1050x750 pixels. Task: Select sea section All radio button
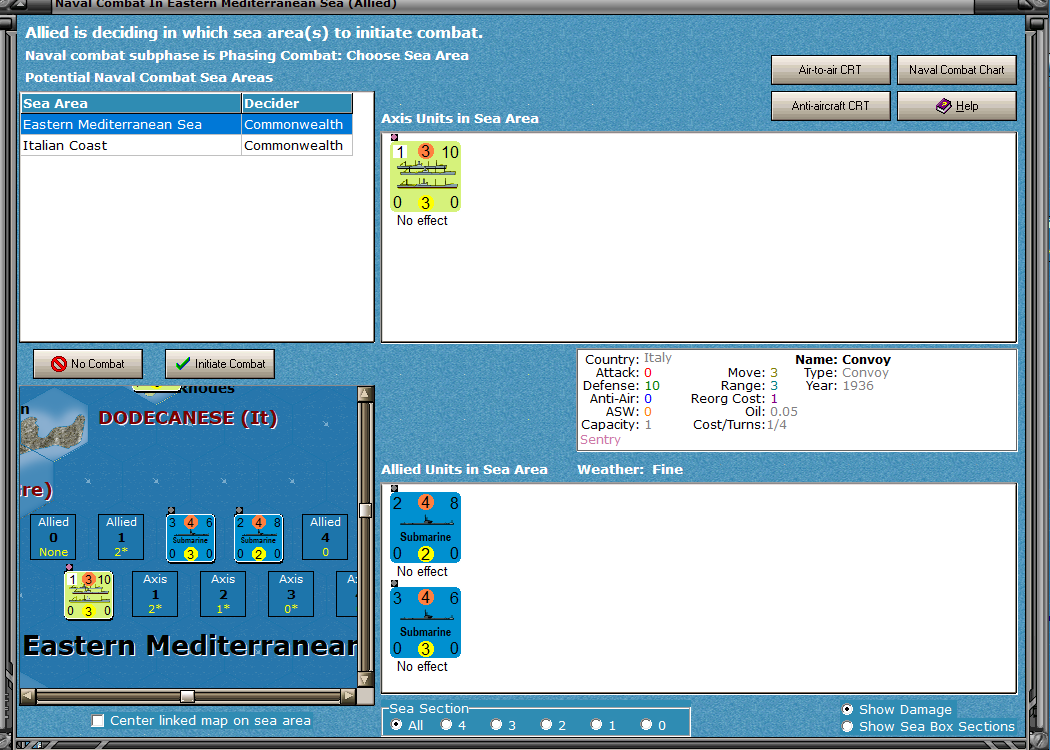[396, 725]
